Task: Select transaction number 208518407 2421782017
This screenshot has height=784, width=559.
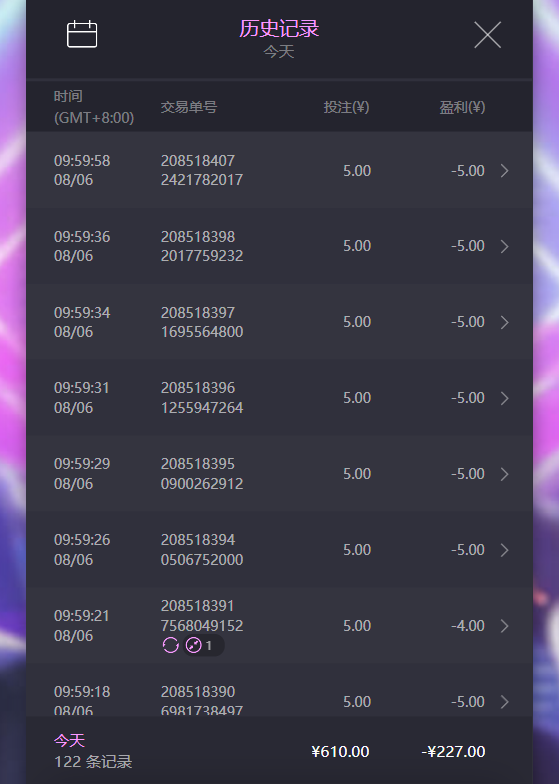Action: (x=202, y=170)
